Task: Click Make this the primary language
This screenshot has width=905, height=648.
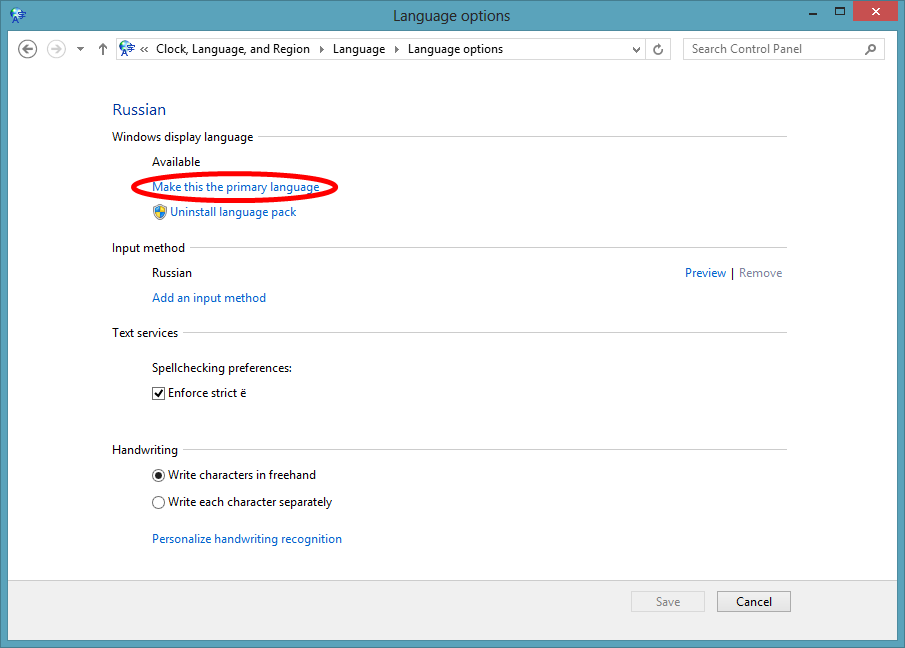Action: coord(235,187)
